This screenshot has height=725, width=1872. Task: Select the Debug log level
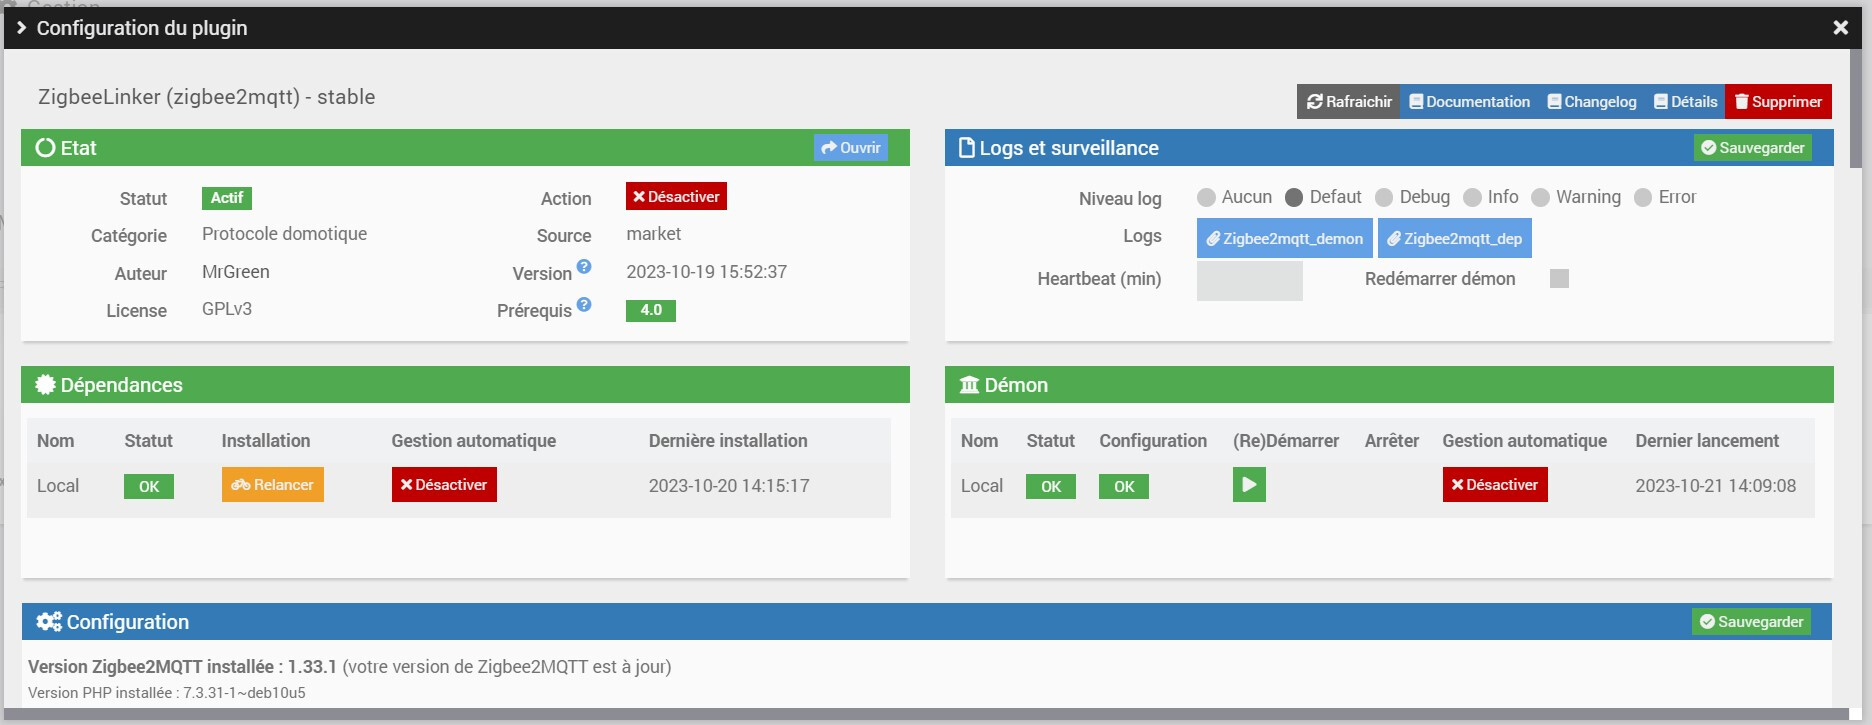1384,198
